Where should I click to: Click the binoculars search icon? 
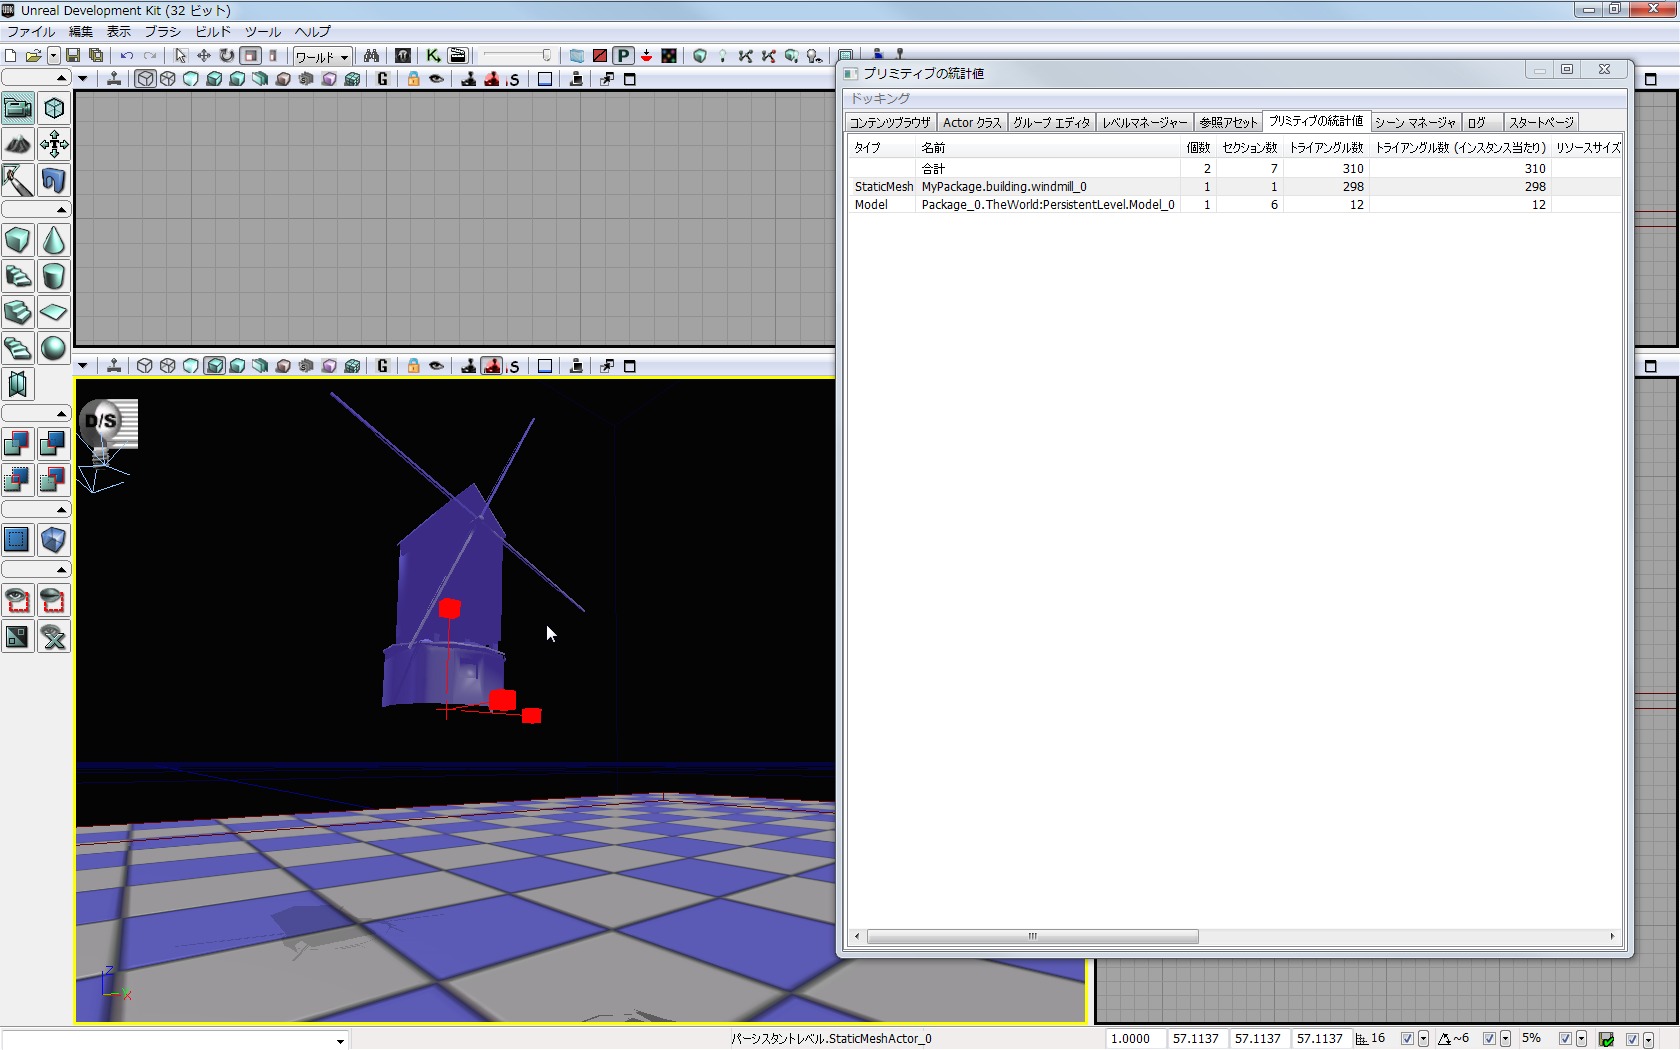371,56
